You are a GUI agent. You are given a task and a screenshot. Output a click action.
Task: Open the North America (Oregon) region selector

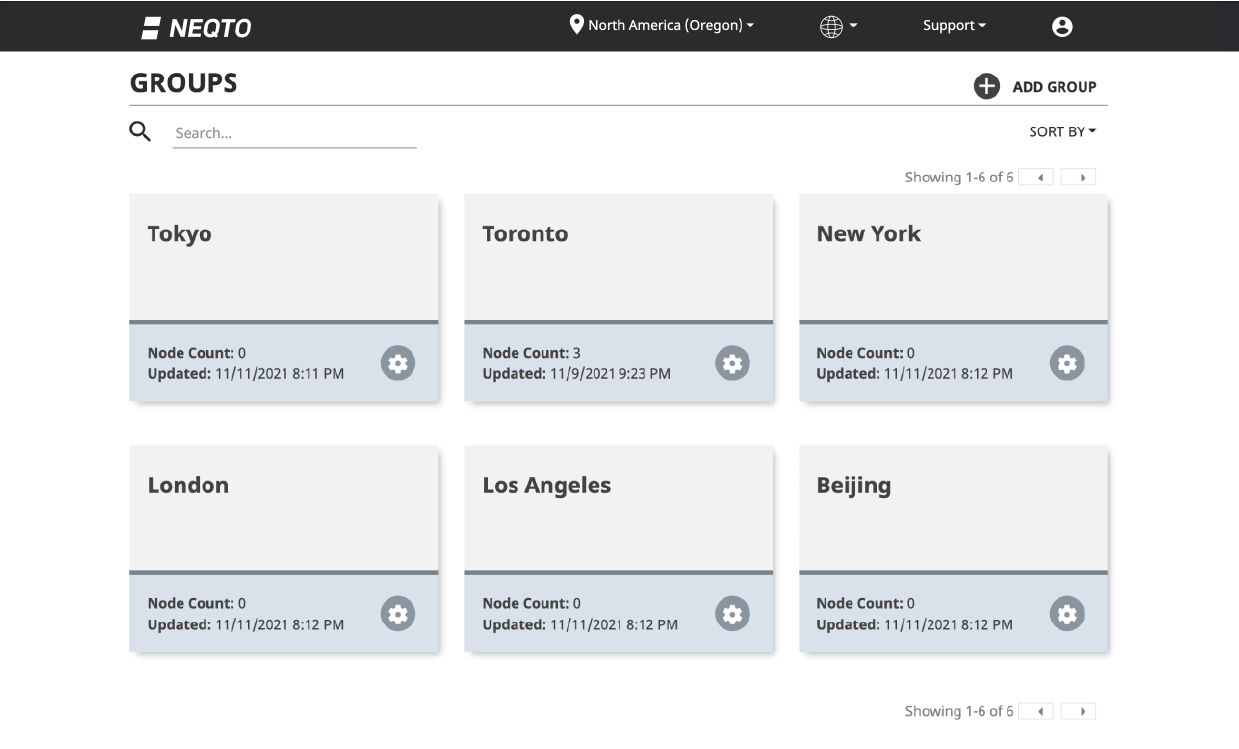point(661,25)
